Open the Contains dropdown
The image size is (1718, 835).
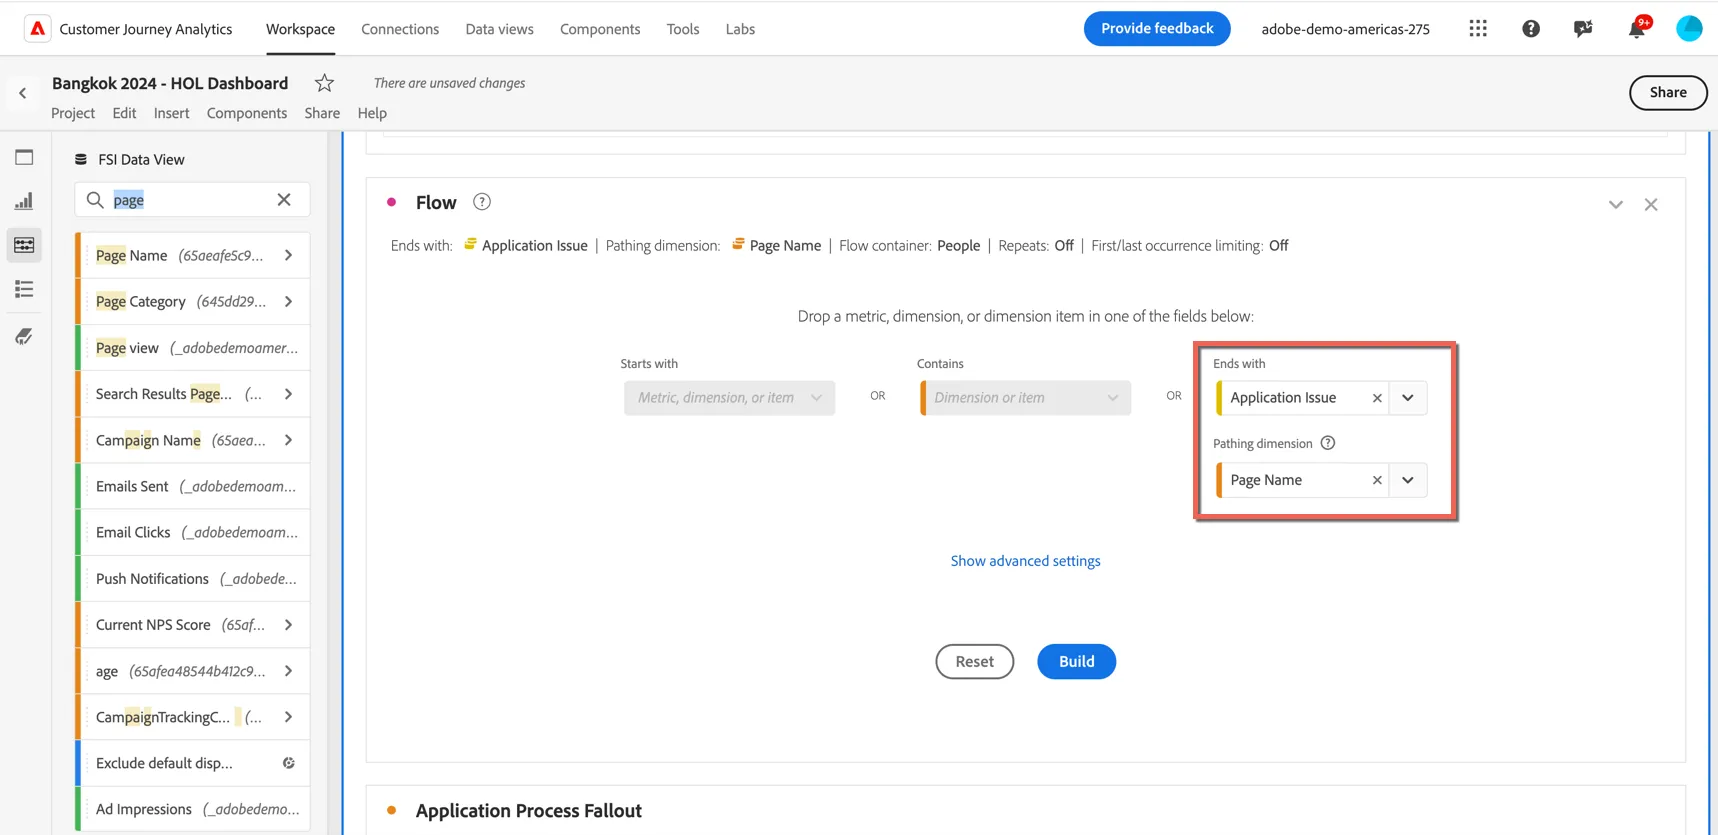[x=1025, y=398]
